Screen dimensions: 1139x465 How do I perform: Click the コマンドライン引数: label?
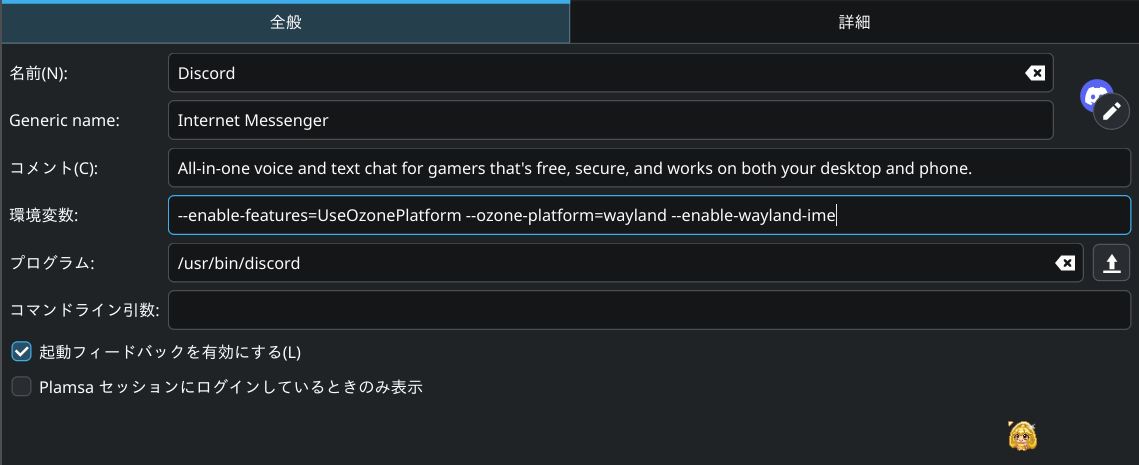point(84,310)
